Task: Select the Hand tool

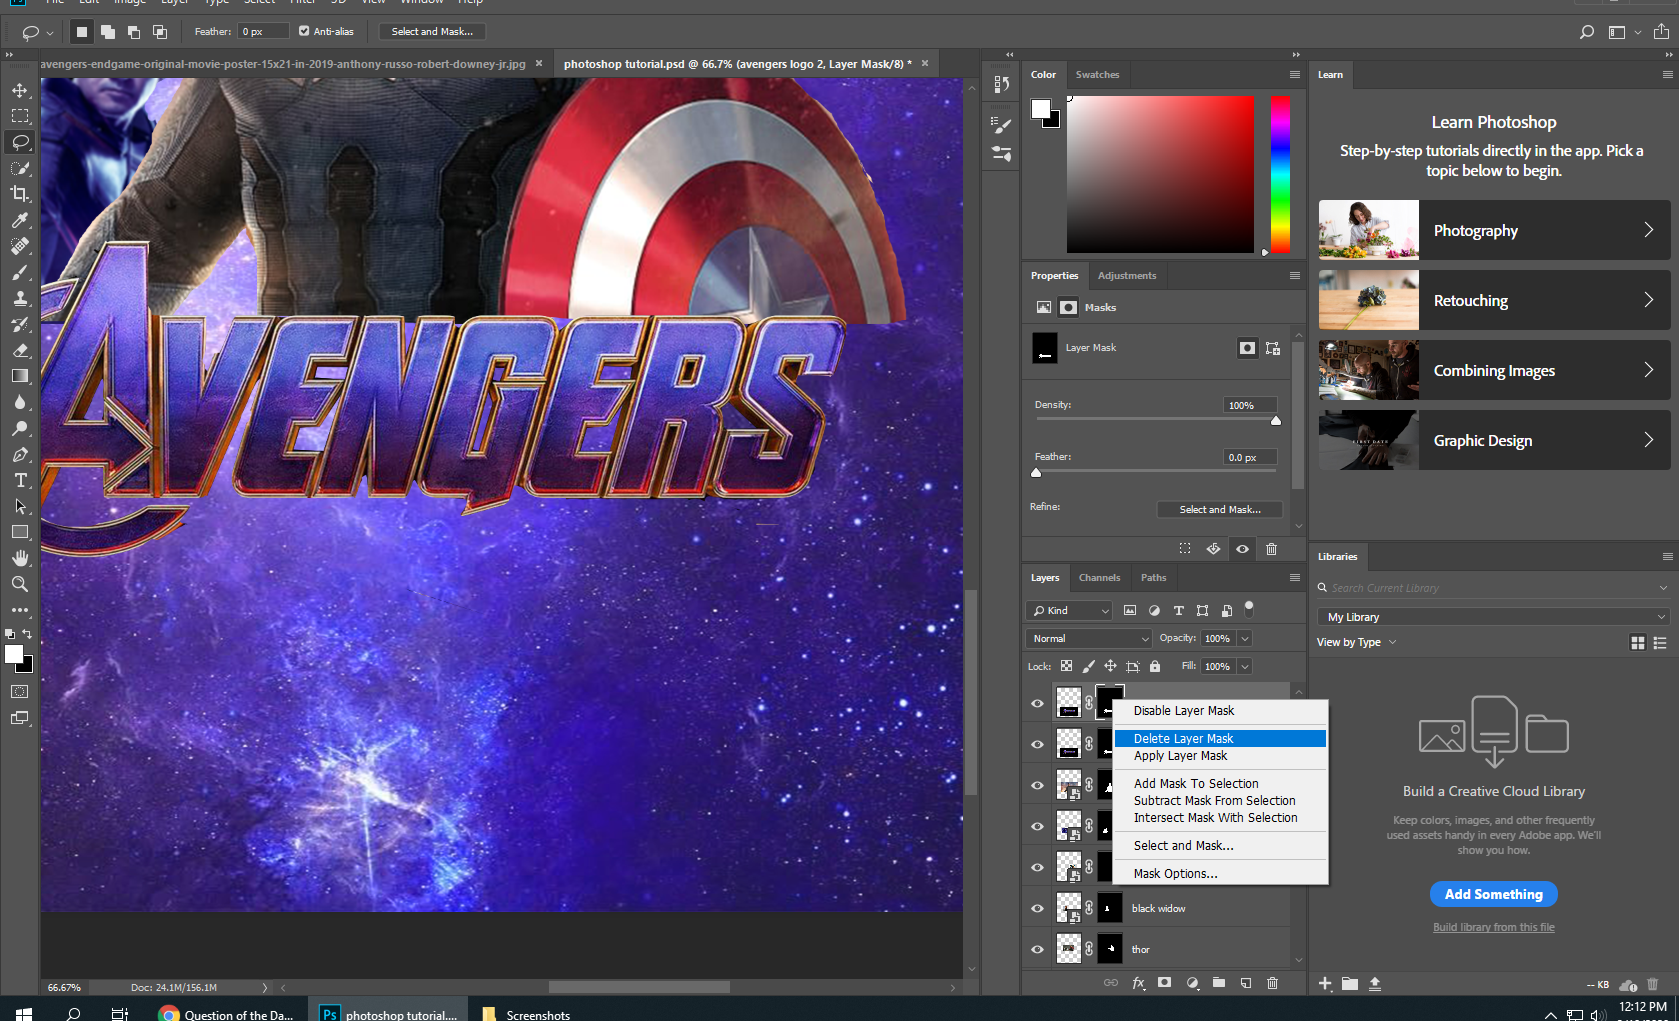Action: (x=20, y=558)
